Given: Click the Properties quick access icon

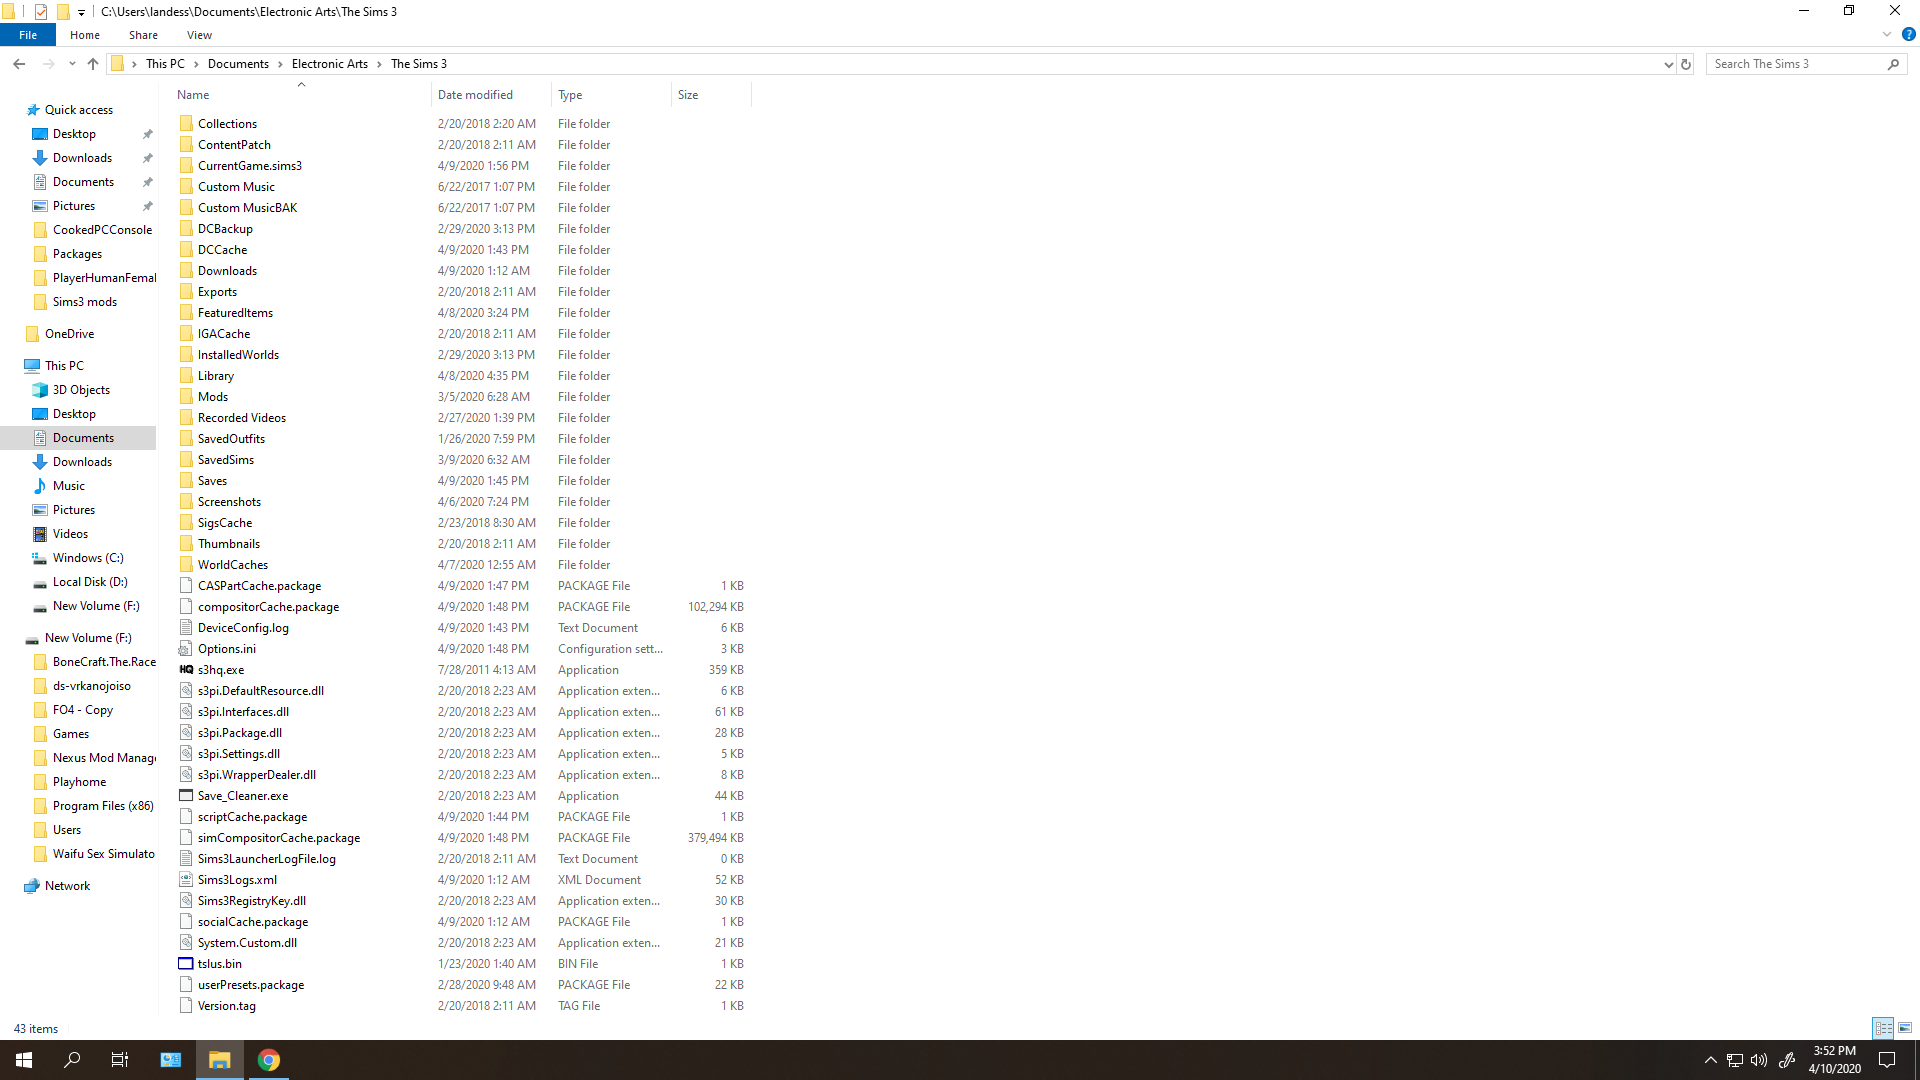Looking at the screenshot, I should point(41,12).
